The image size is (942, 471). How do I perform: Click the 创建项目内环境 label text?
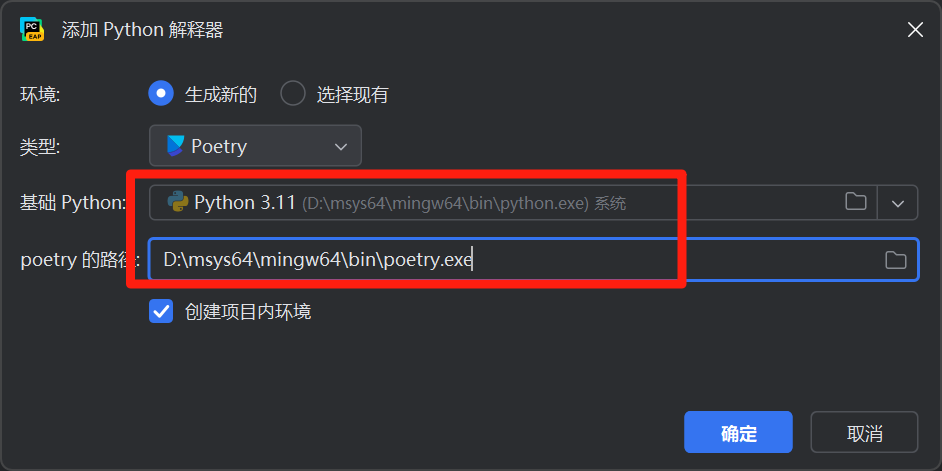click(248, 311)
